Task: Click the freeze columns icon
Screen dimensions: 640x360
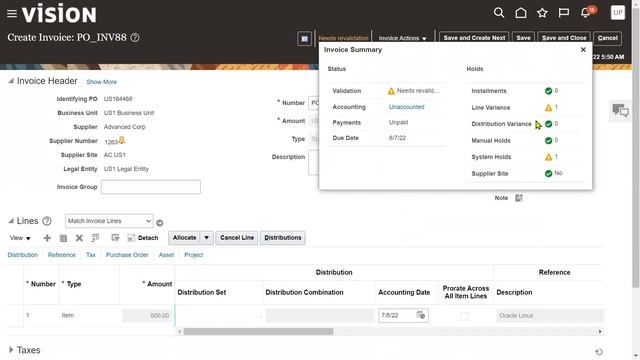Action: click(95, 238)
